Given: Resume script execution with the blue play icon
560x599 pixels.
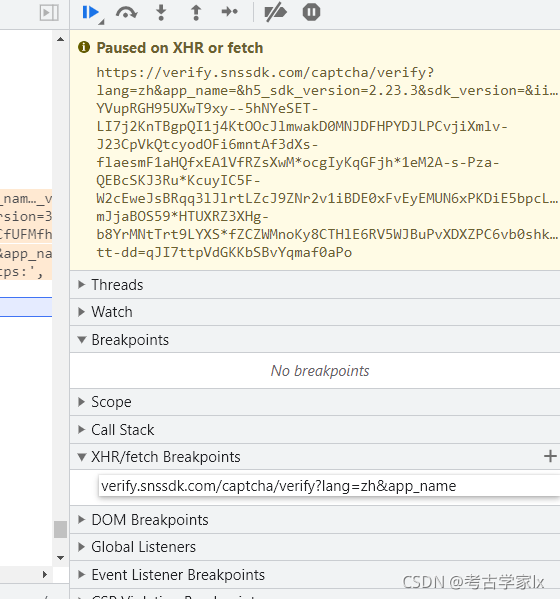Looking at the screenshot, I should click(91, 13).
